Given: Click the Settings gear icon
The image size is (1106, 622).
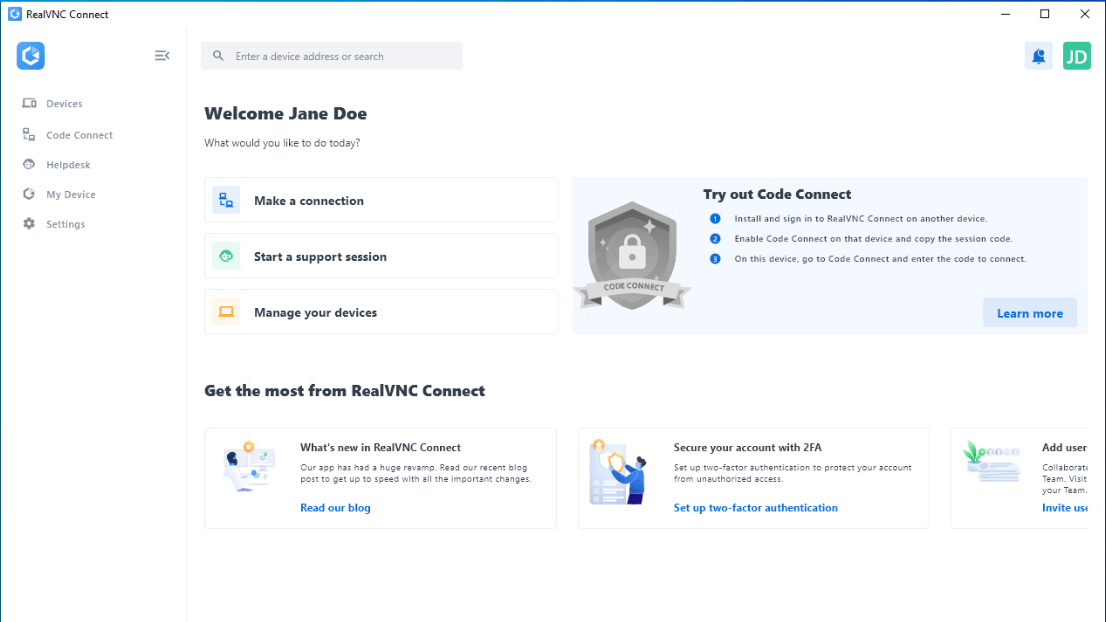Looking at the screenshot, I should coord(29,224).
